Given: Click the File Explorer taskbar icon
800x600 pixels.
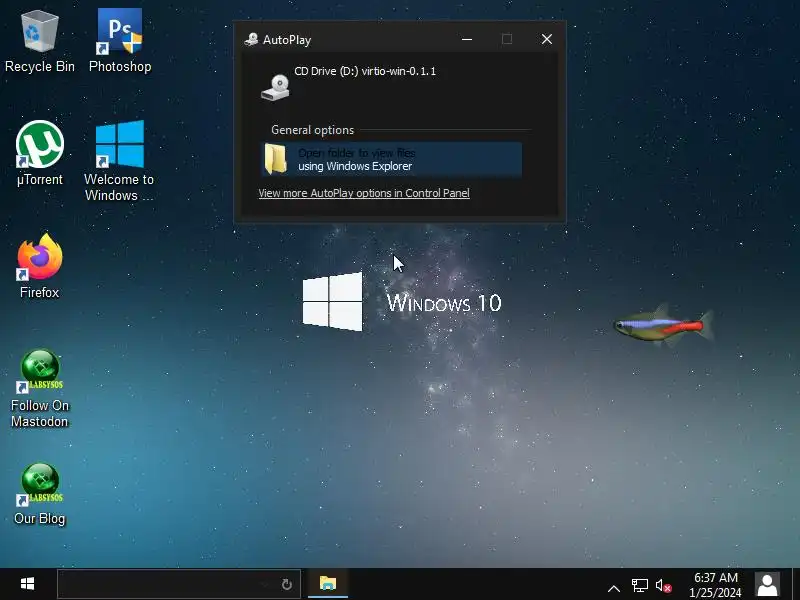Looking at the screenshot, I should (328, 583).
